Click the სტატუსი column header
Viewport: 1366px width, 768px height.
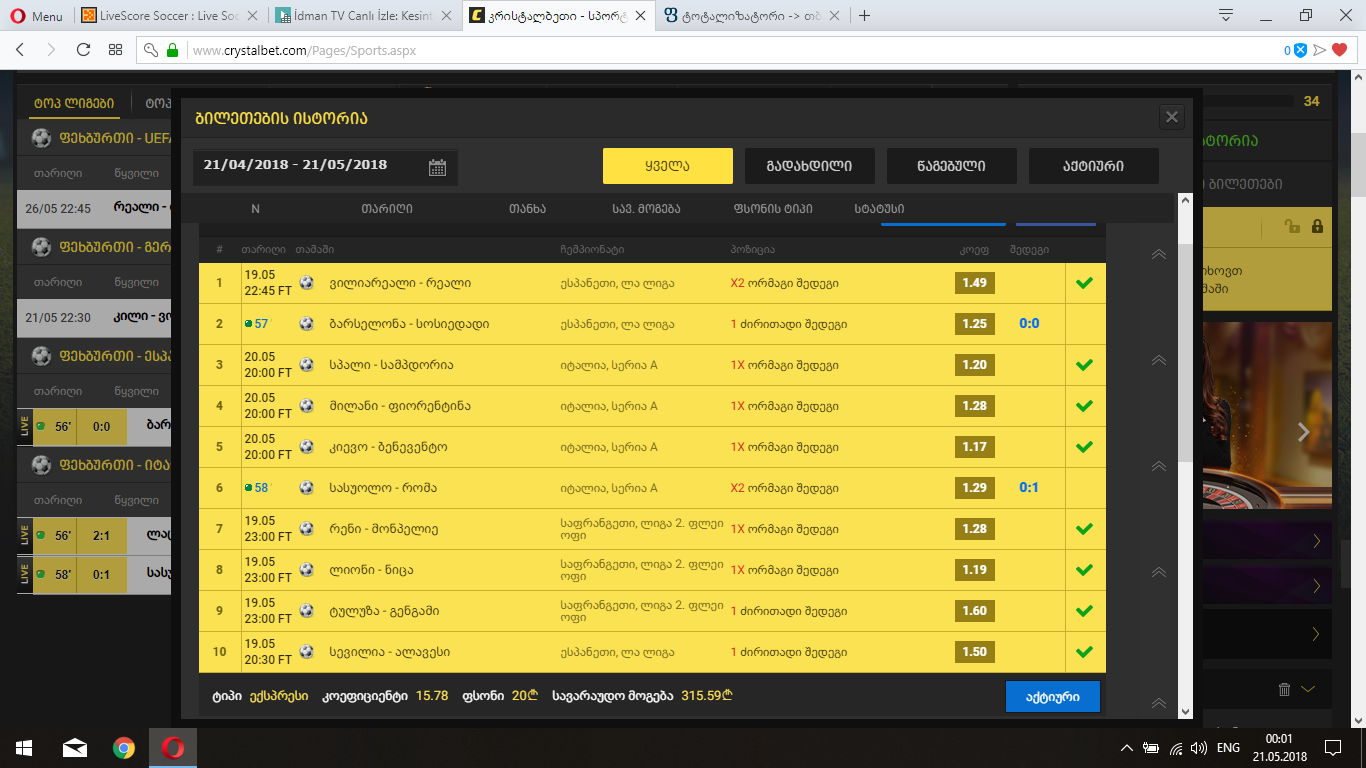click(x=880, y=209)
